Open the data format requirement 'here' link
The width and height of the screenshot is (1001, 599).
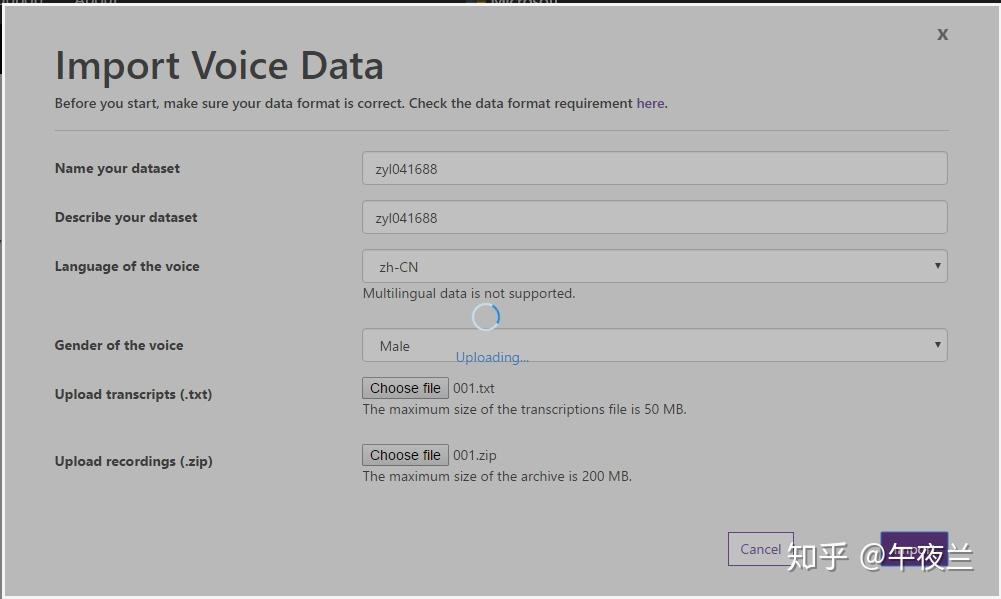(650, 103)
